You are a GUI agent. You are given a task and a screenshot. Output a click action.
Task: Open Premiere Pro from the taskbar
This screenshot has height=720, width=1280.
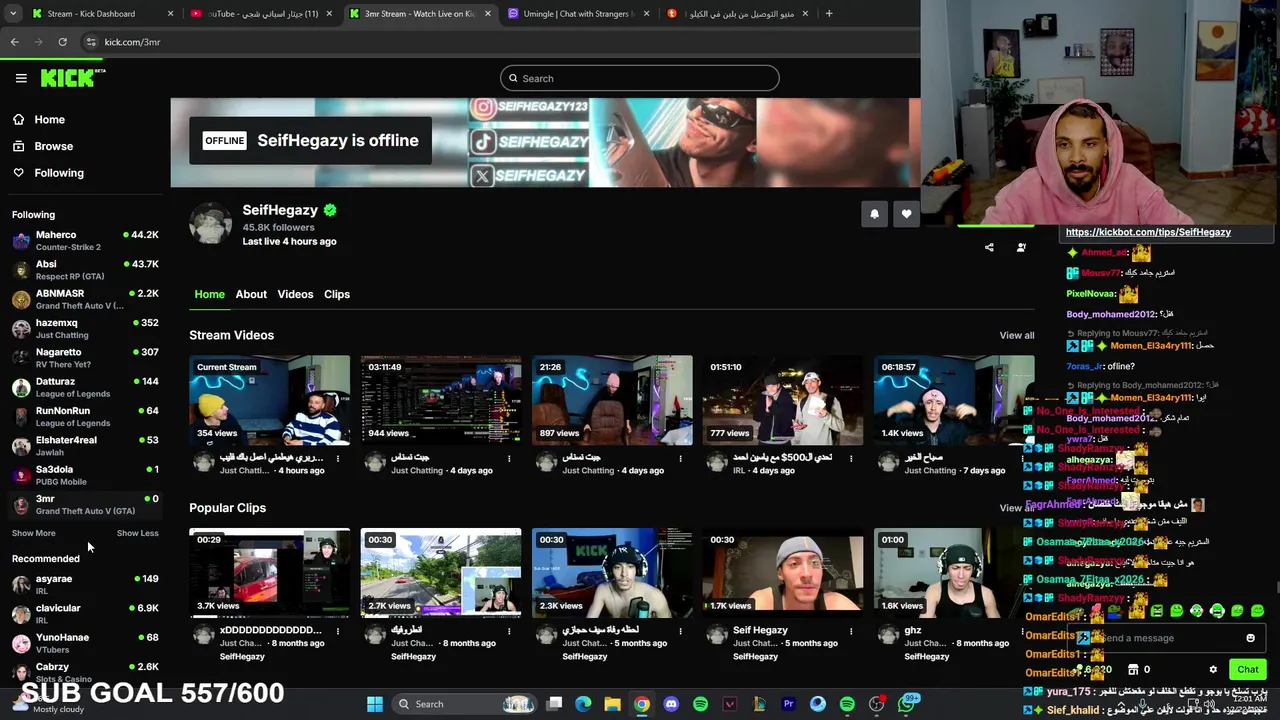[788, 704]
